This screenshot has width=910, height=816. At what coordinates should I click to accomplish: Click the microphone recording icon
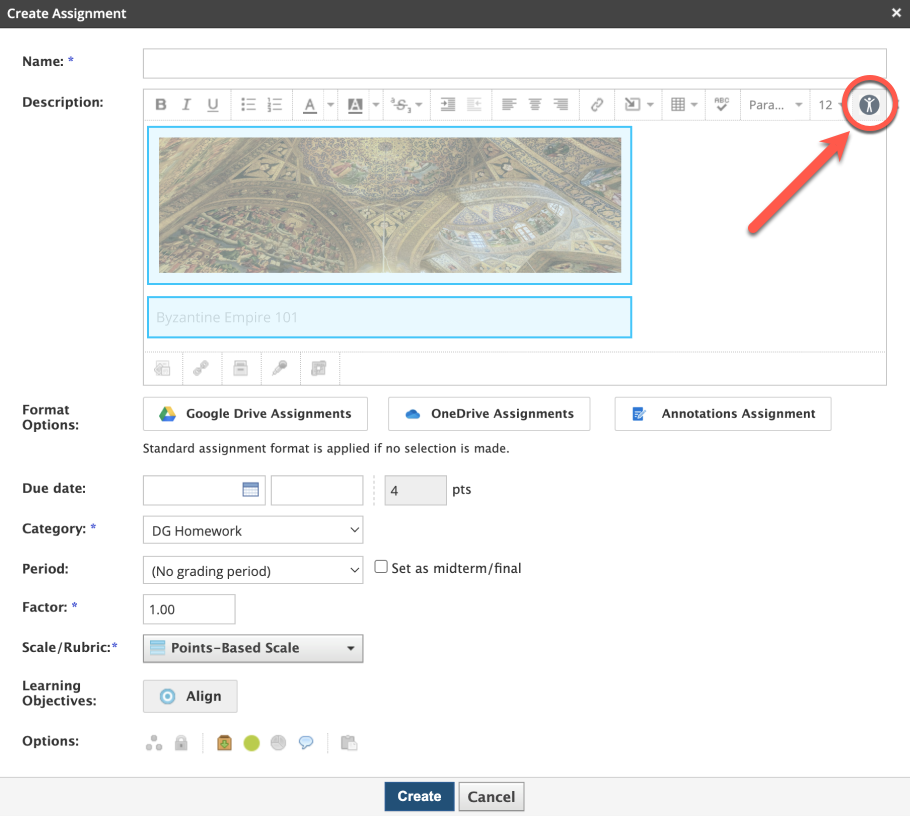[280, 368]
